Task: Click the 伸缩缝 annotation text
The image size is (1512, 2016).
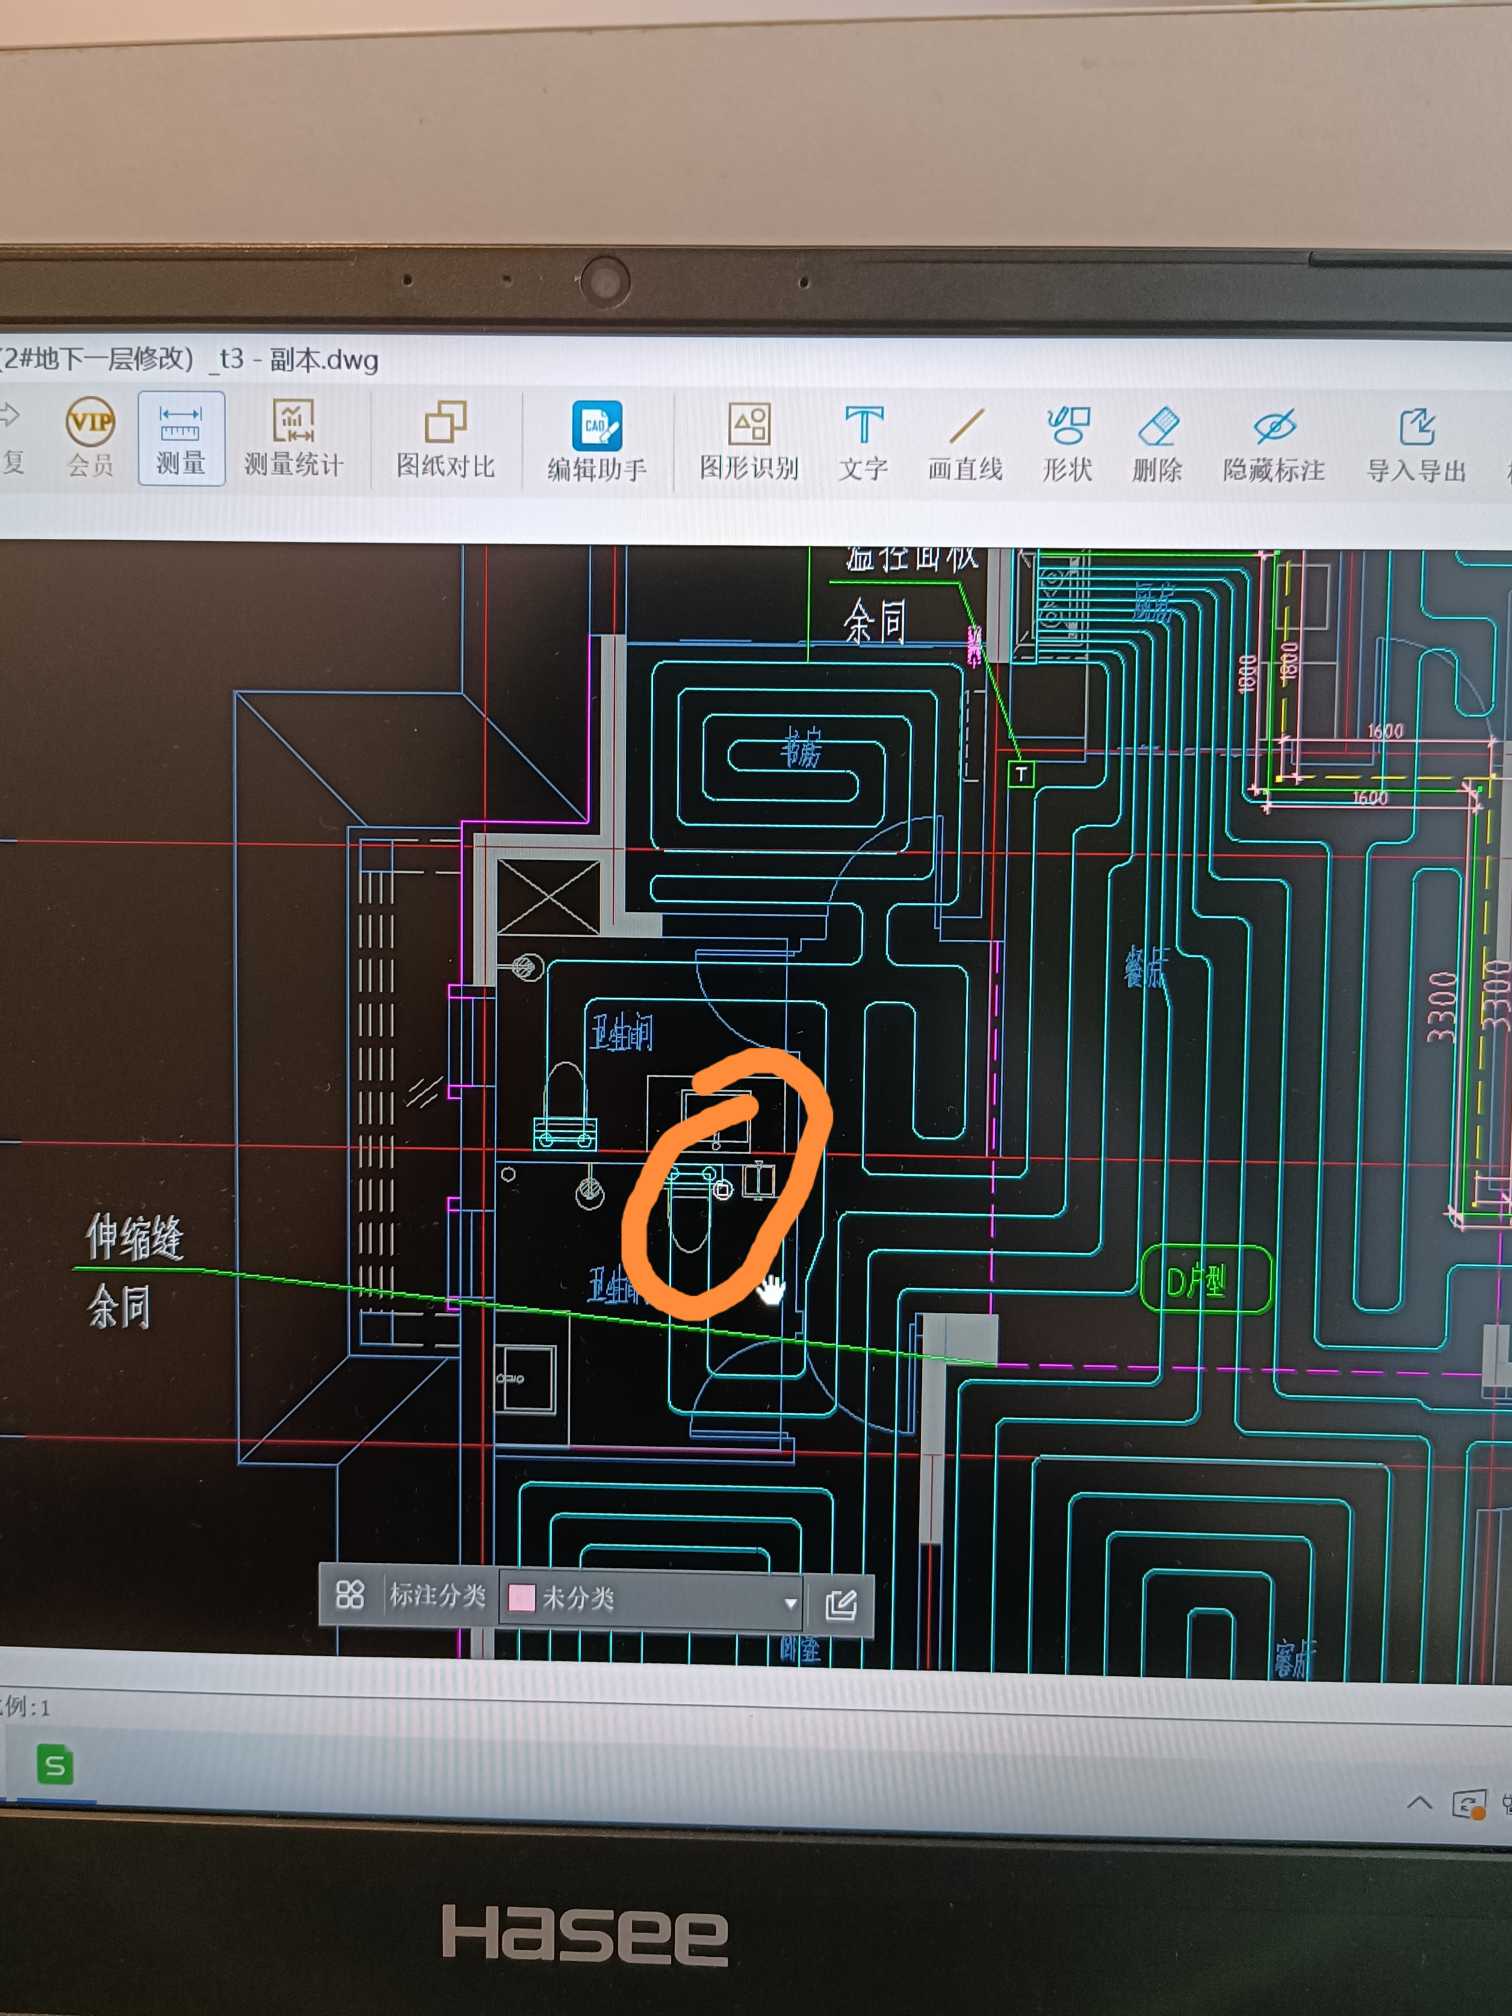Action: pyautogui.click(x=135, y=1237)
